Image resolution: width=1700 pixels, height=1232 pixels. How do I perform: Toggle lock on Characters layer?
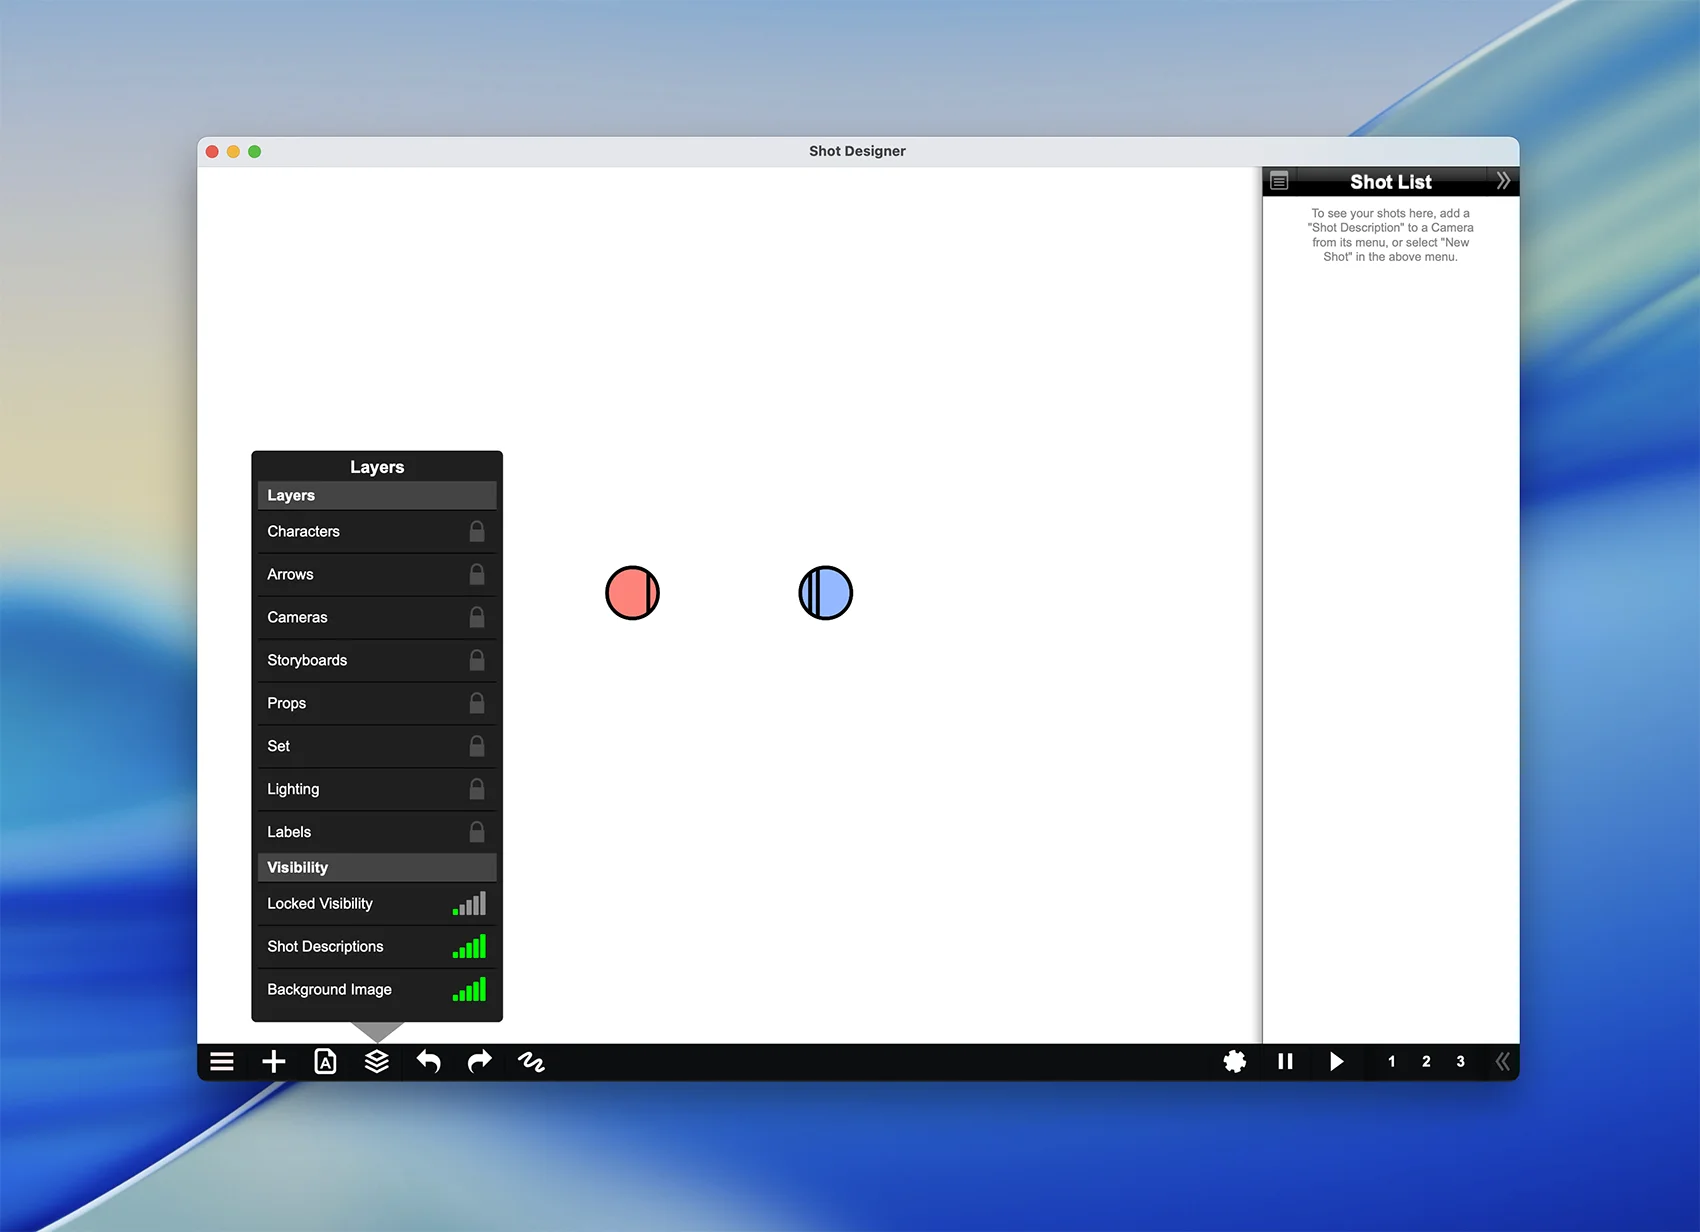click(x=477, y=532)
